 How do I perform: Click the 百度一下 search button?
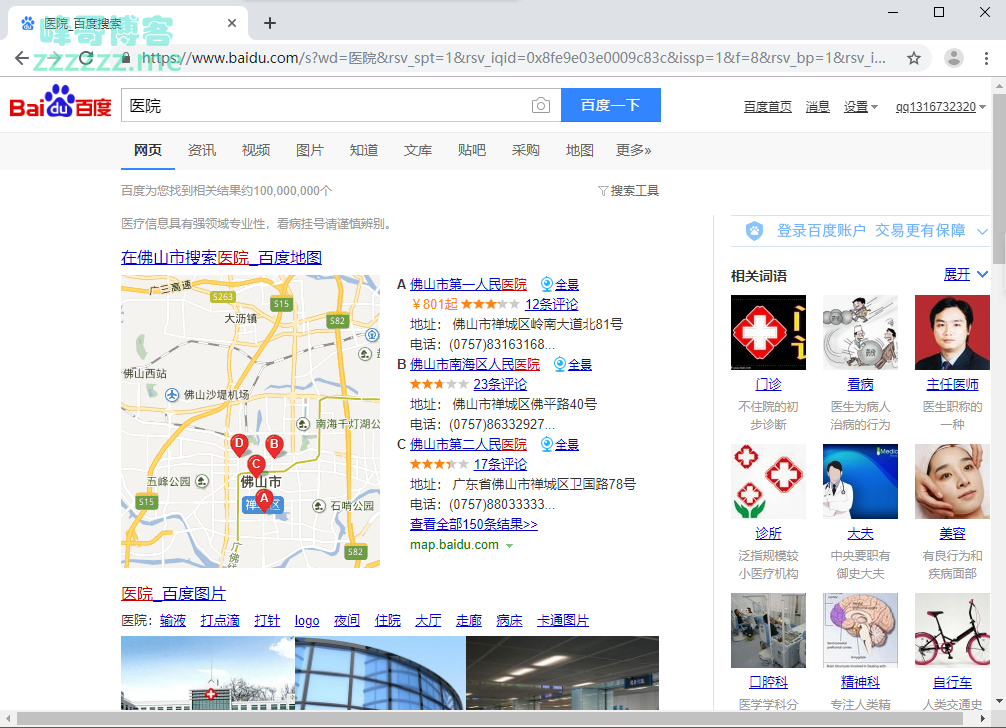611,105
